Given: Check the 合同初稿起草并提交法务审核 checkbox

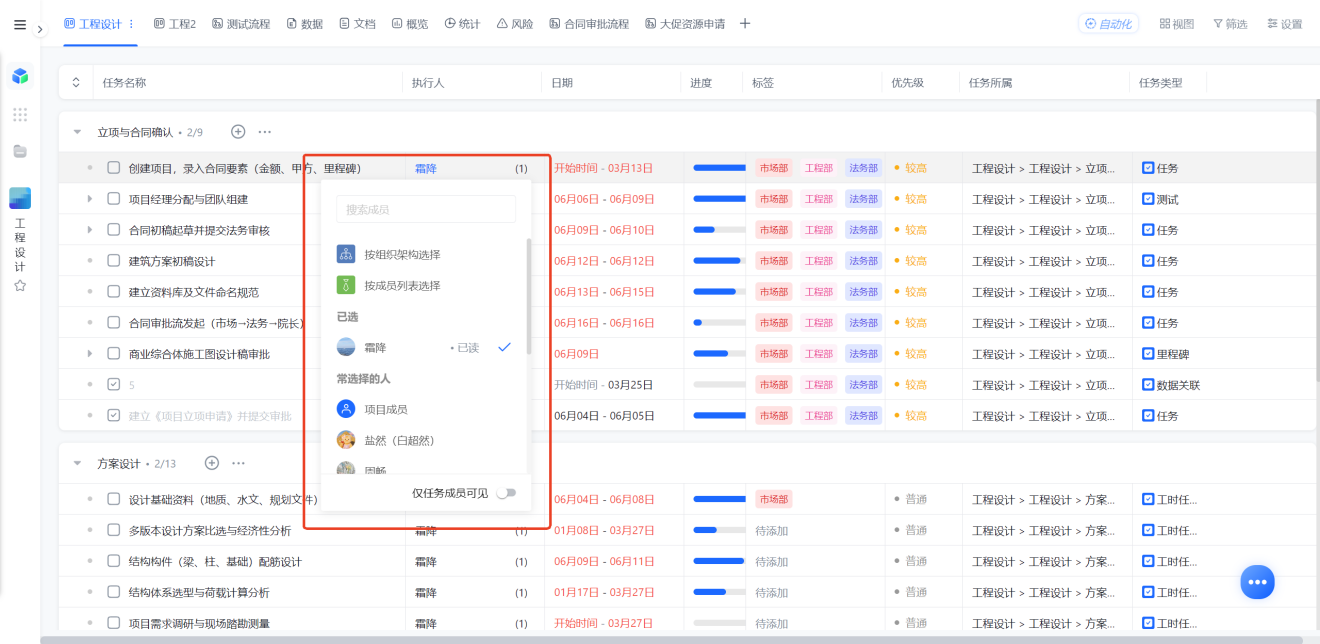Looking at the screenshot, I should [114, 230].
